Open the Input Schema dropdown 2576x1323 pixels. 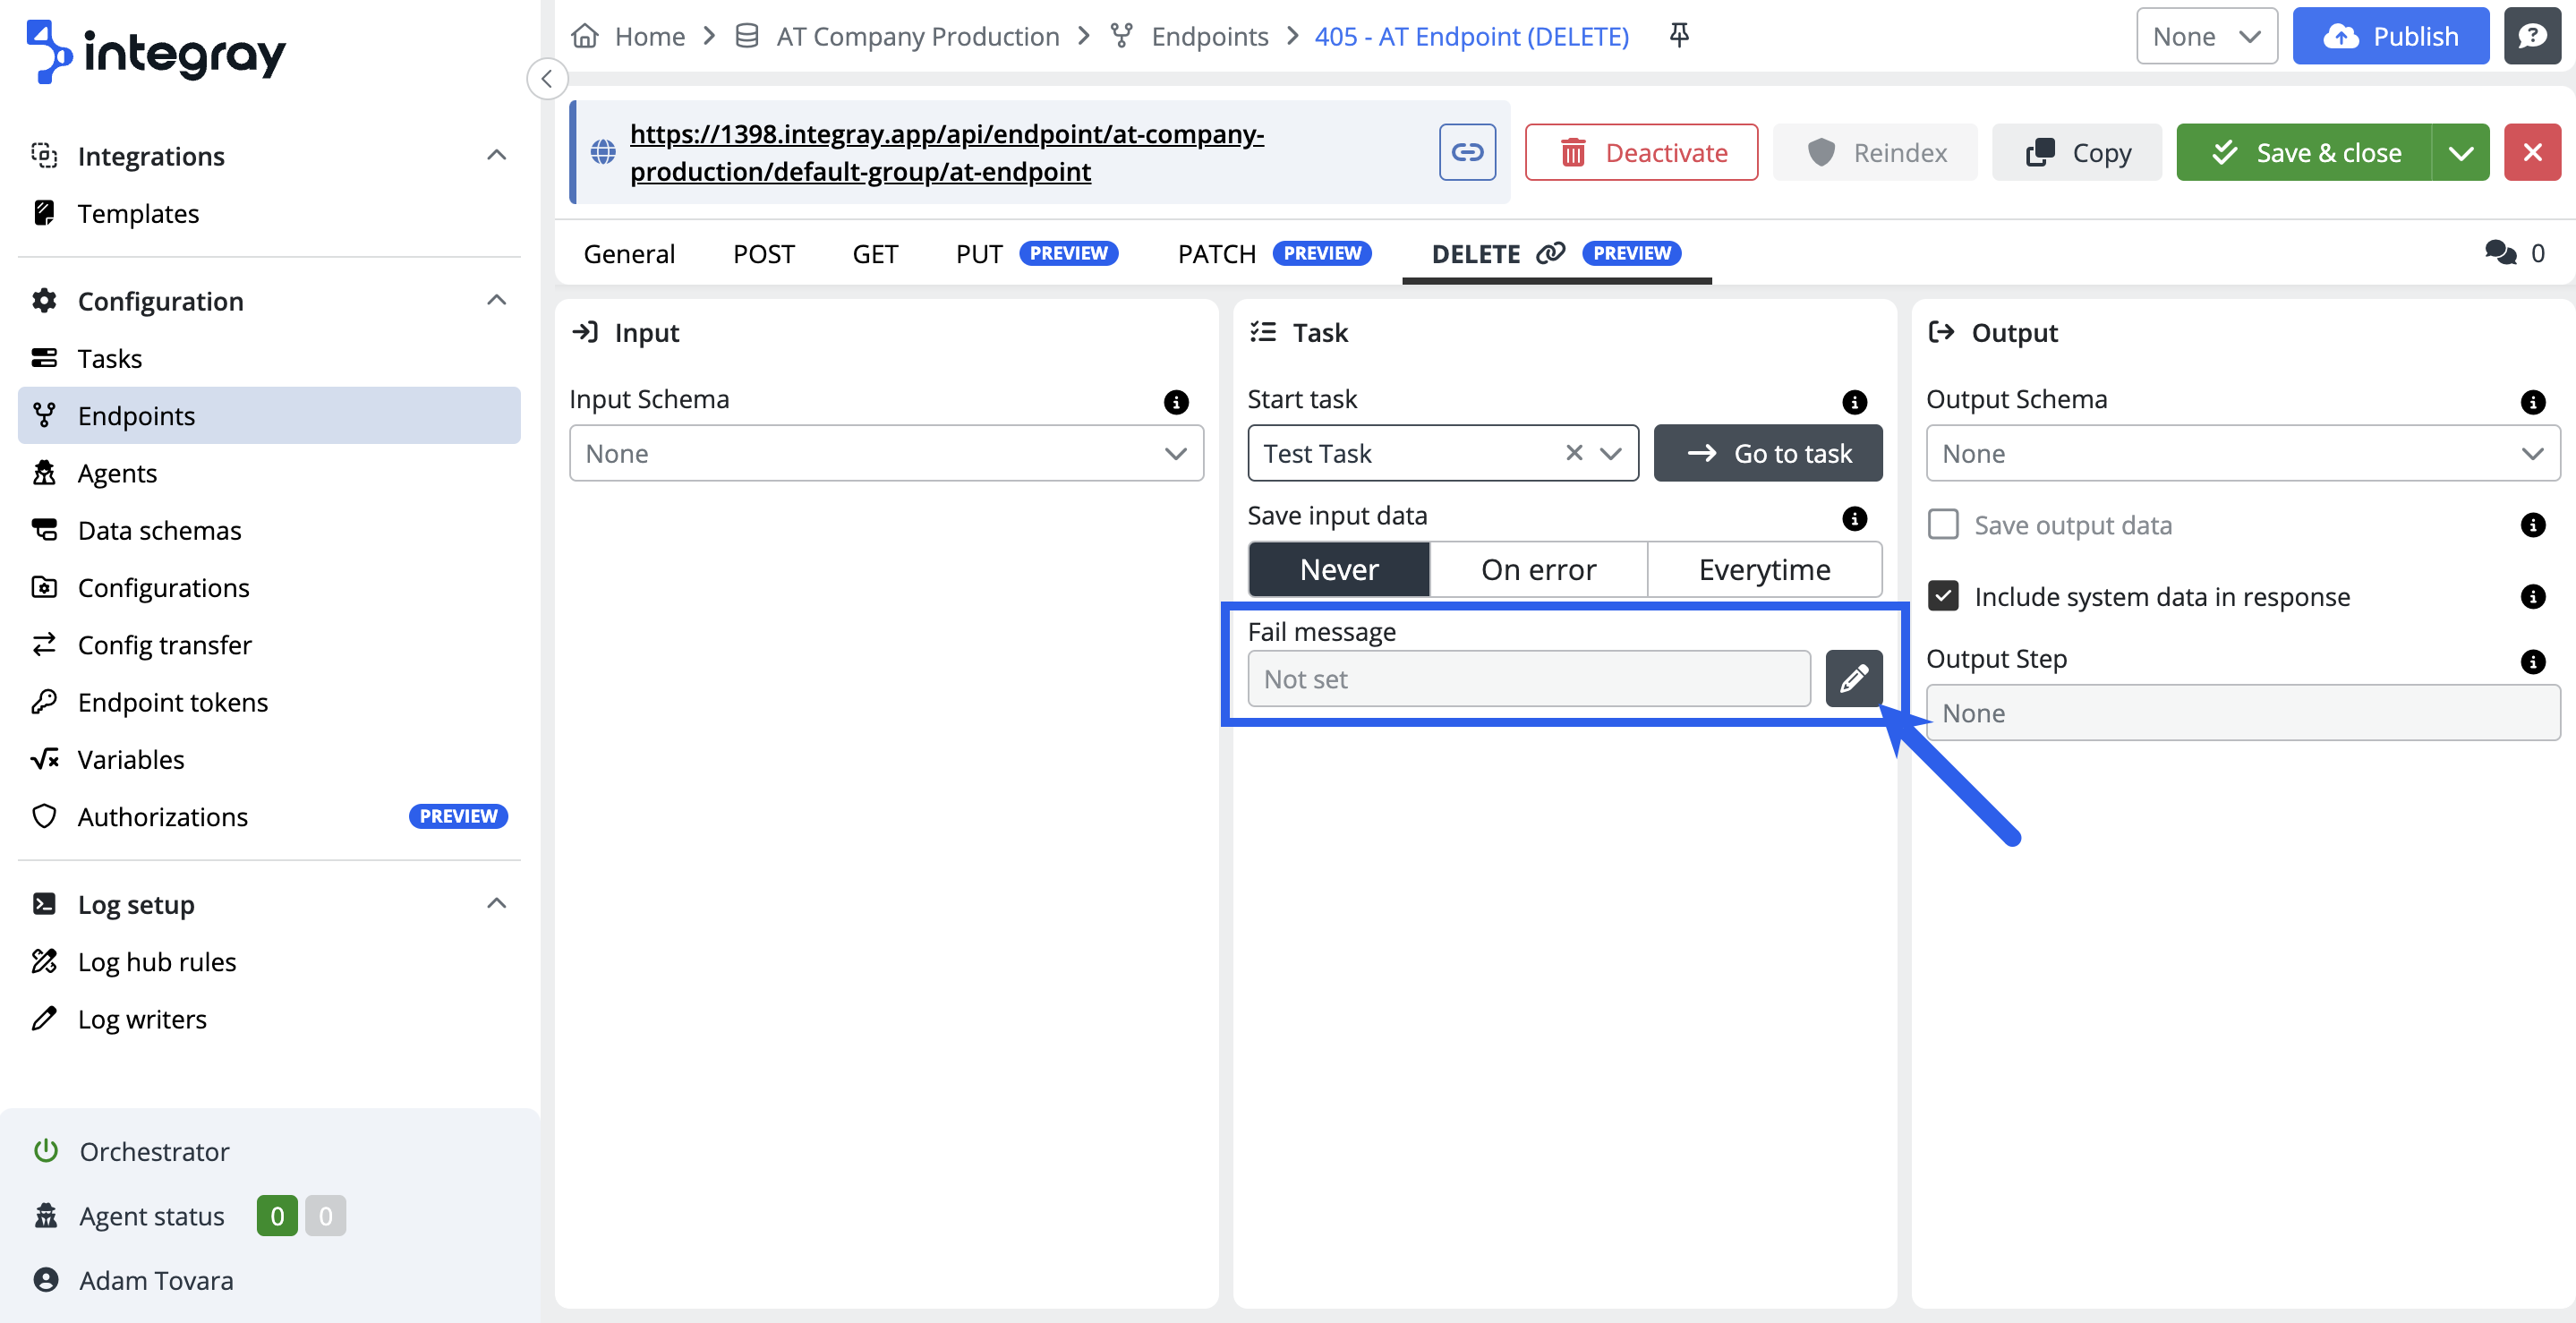tap(885, 453)
